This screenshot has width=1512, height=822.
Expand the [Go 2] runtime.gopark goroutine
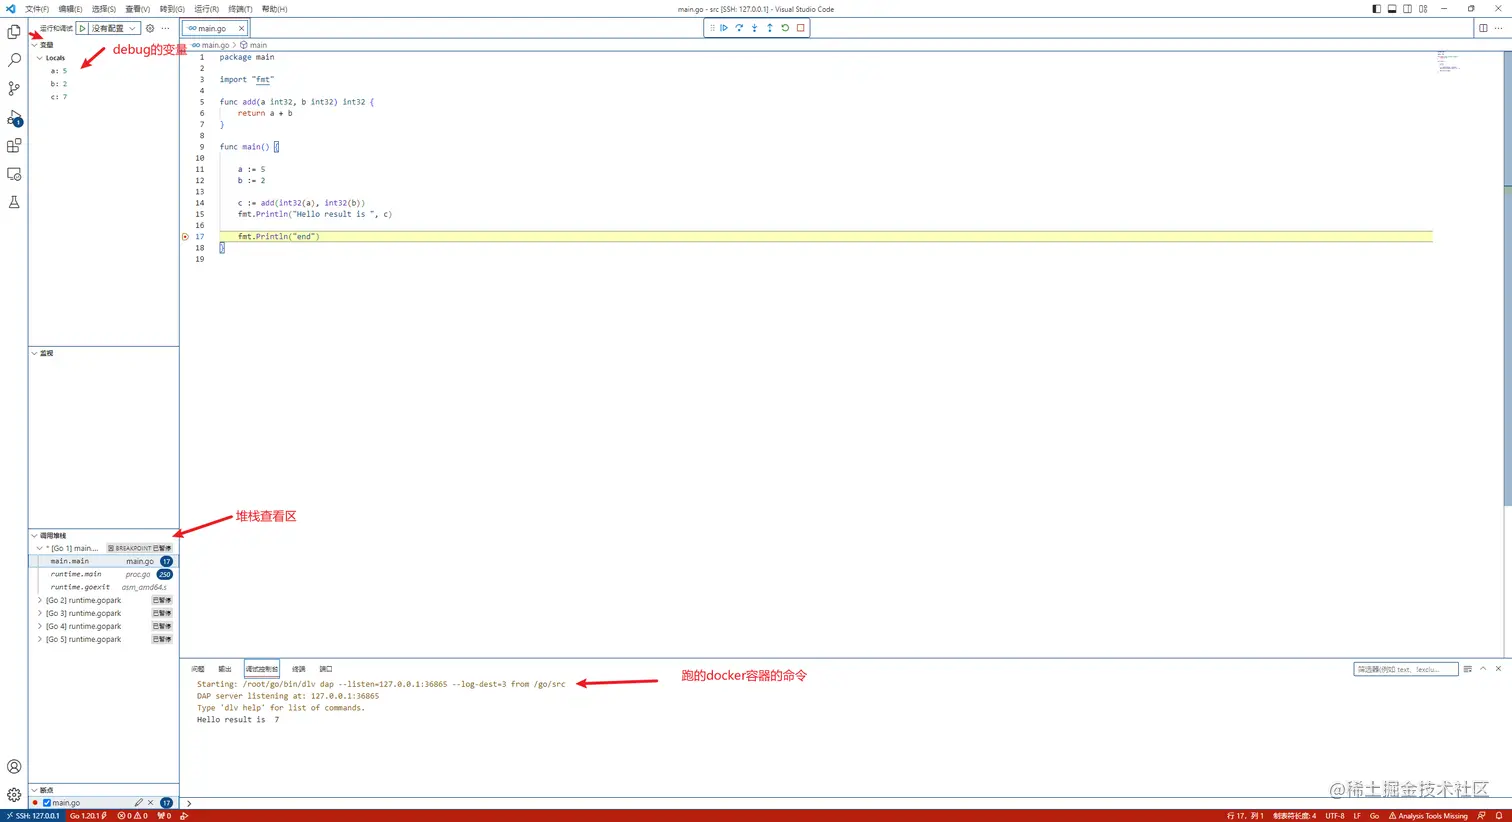tap(40, 600)
